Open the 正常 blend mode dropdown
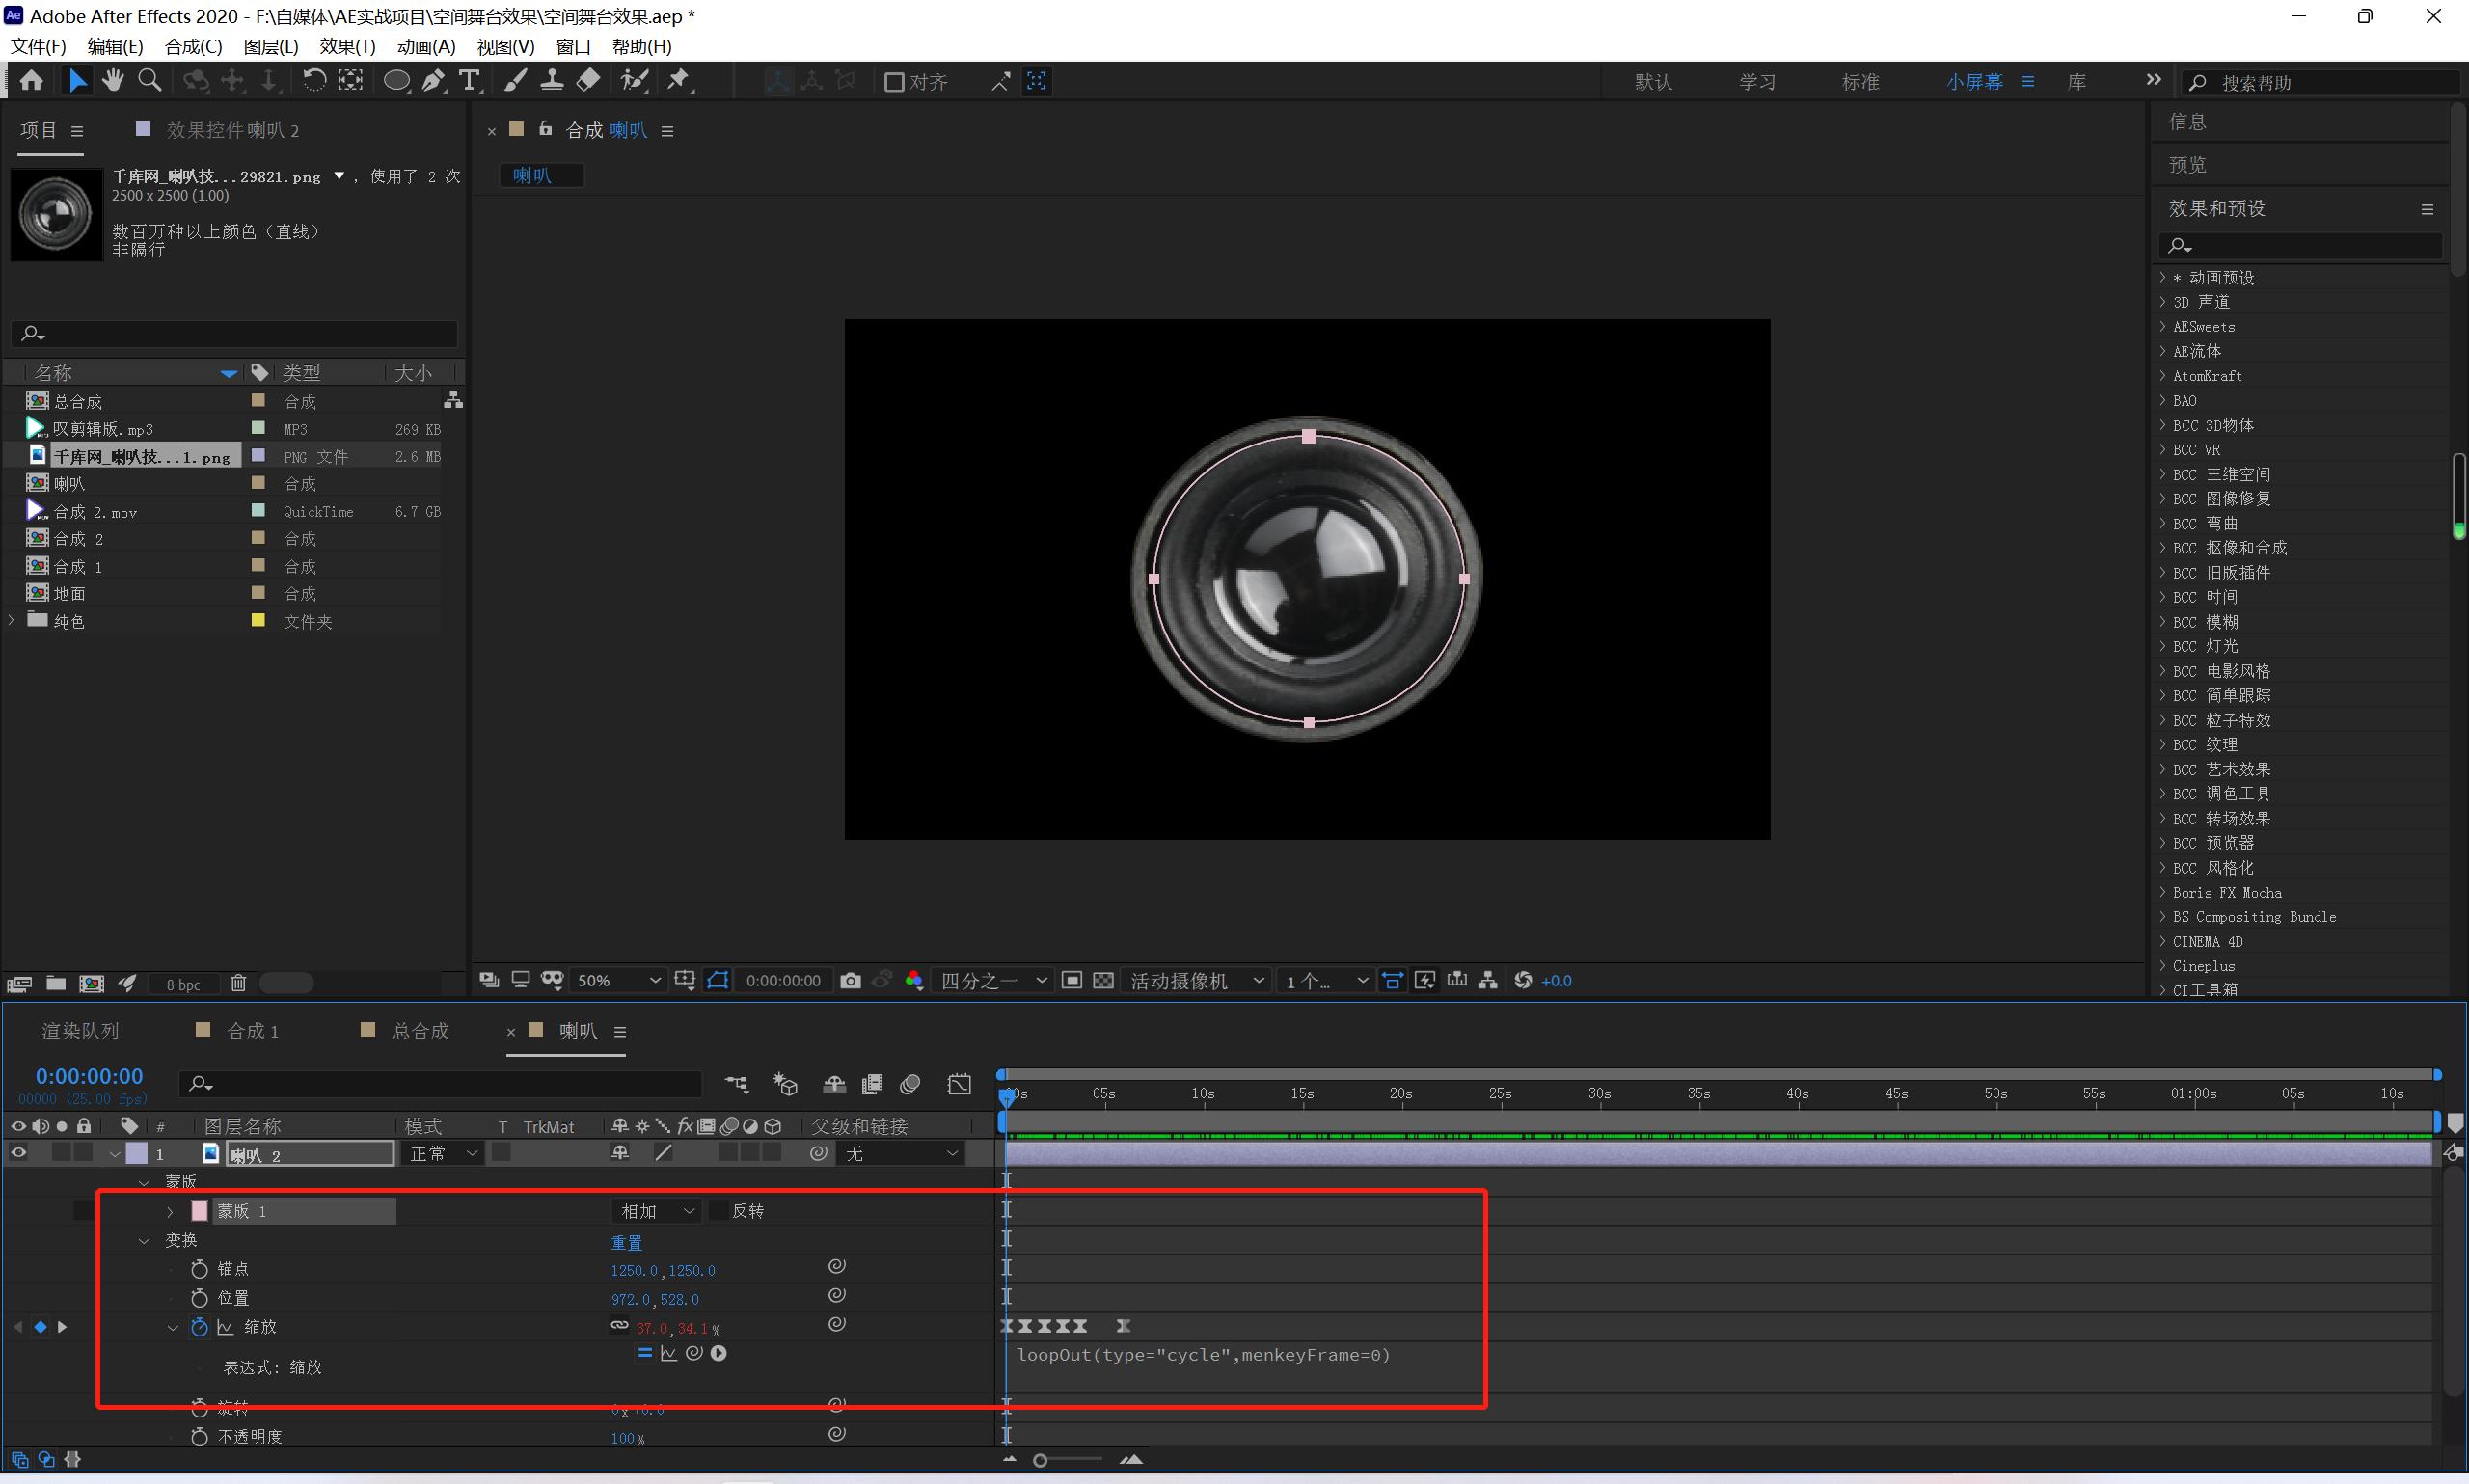The width and height of the screenshot is (2469, 1484). 443,1154
